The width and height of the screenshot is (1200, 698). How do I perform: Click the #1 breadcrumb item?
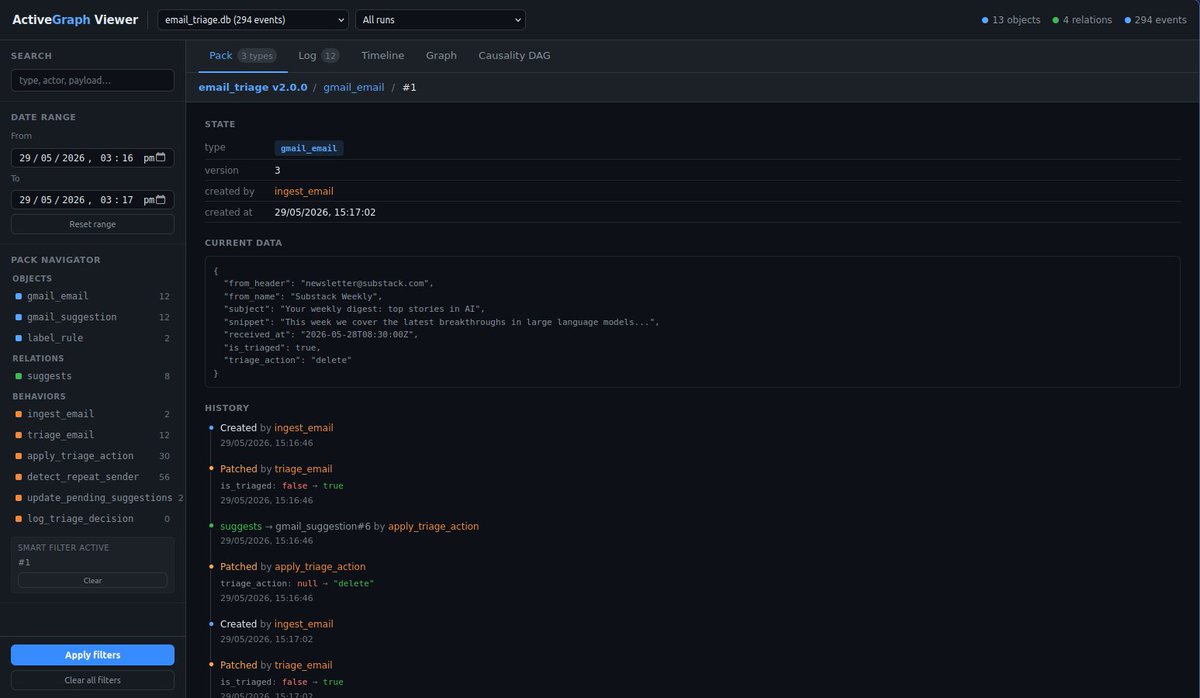409,87
